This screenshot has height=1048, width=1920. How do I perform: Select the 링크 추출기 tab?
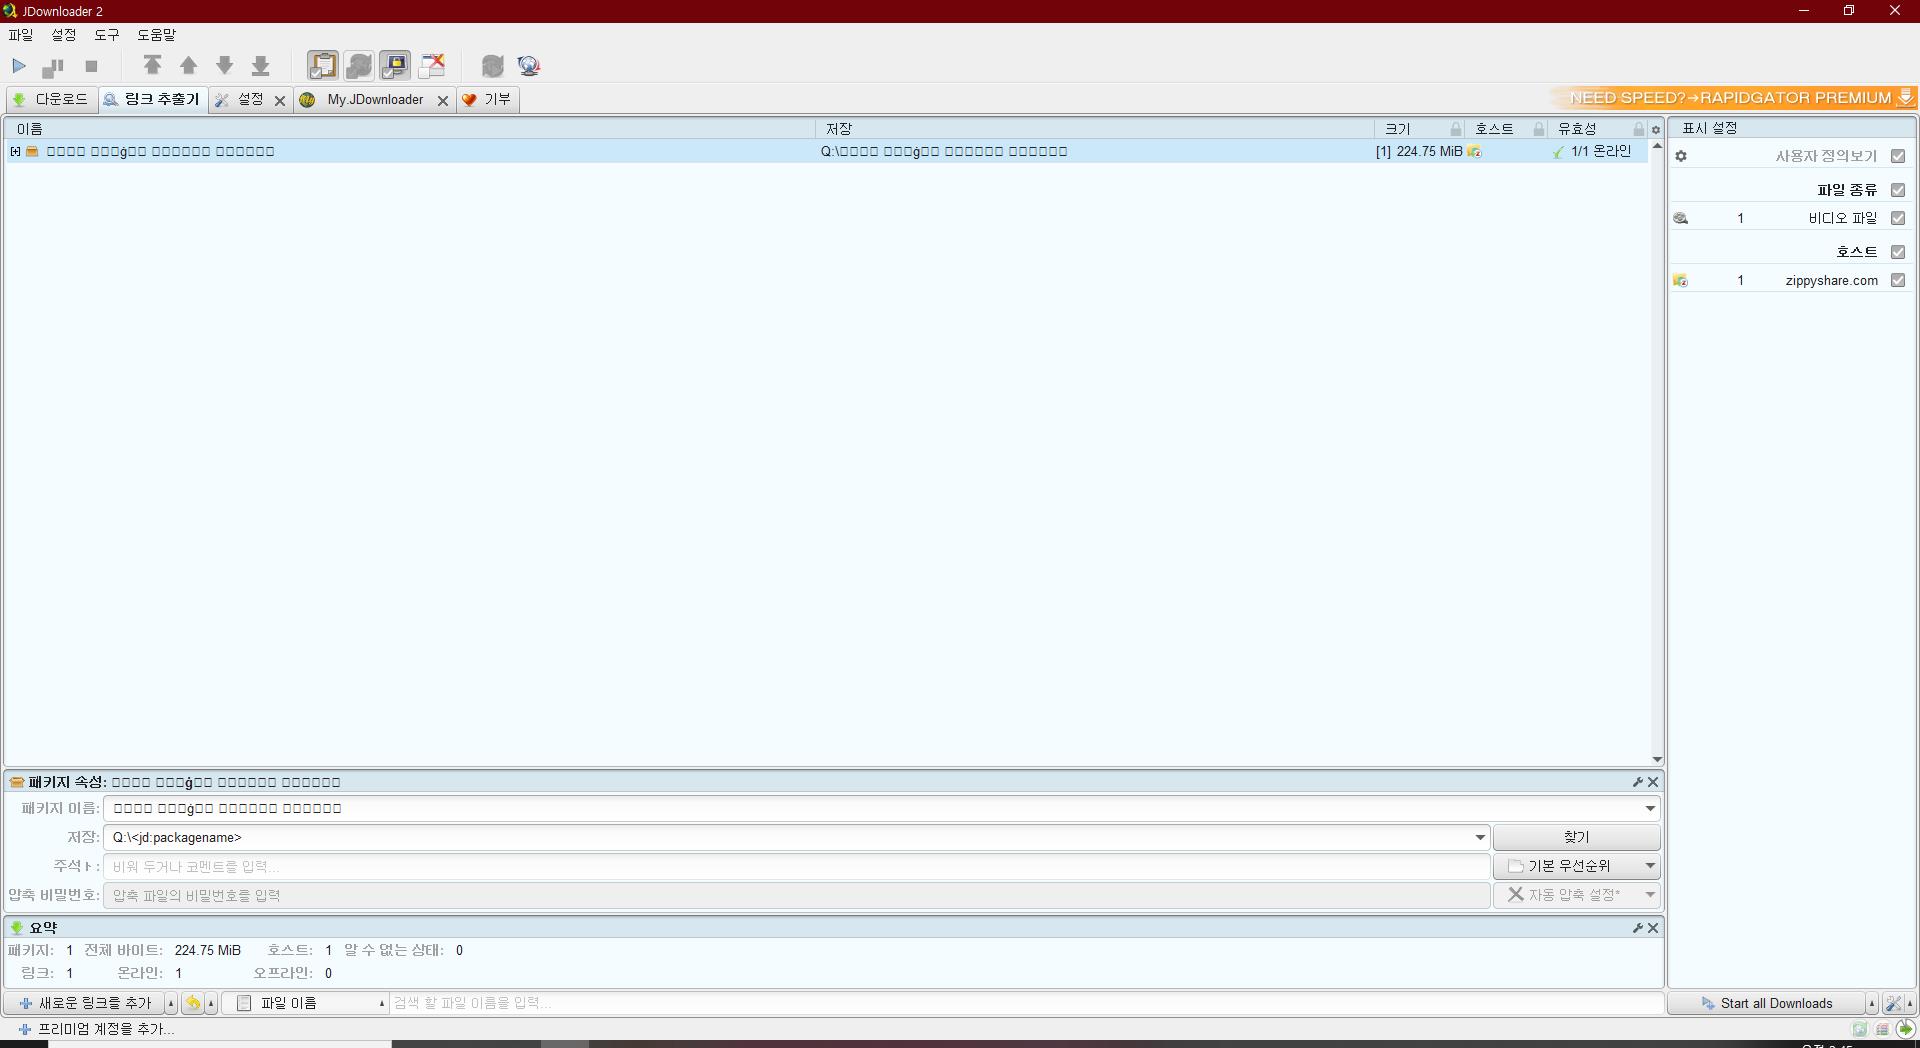[153, 99]
